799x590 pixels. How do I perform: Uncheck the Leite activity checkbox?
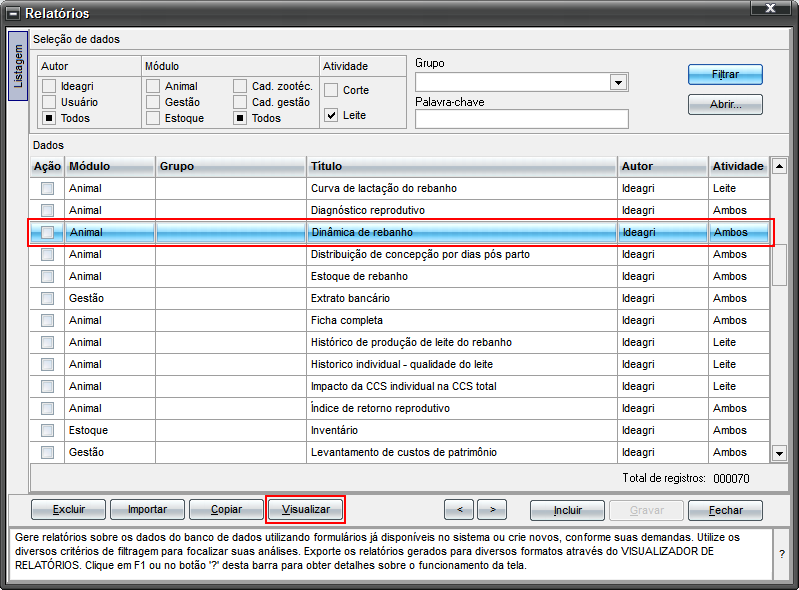331,115
